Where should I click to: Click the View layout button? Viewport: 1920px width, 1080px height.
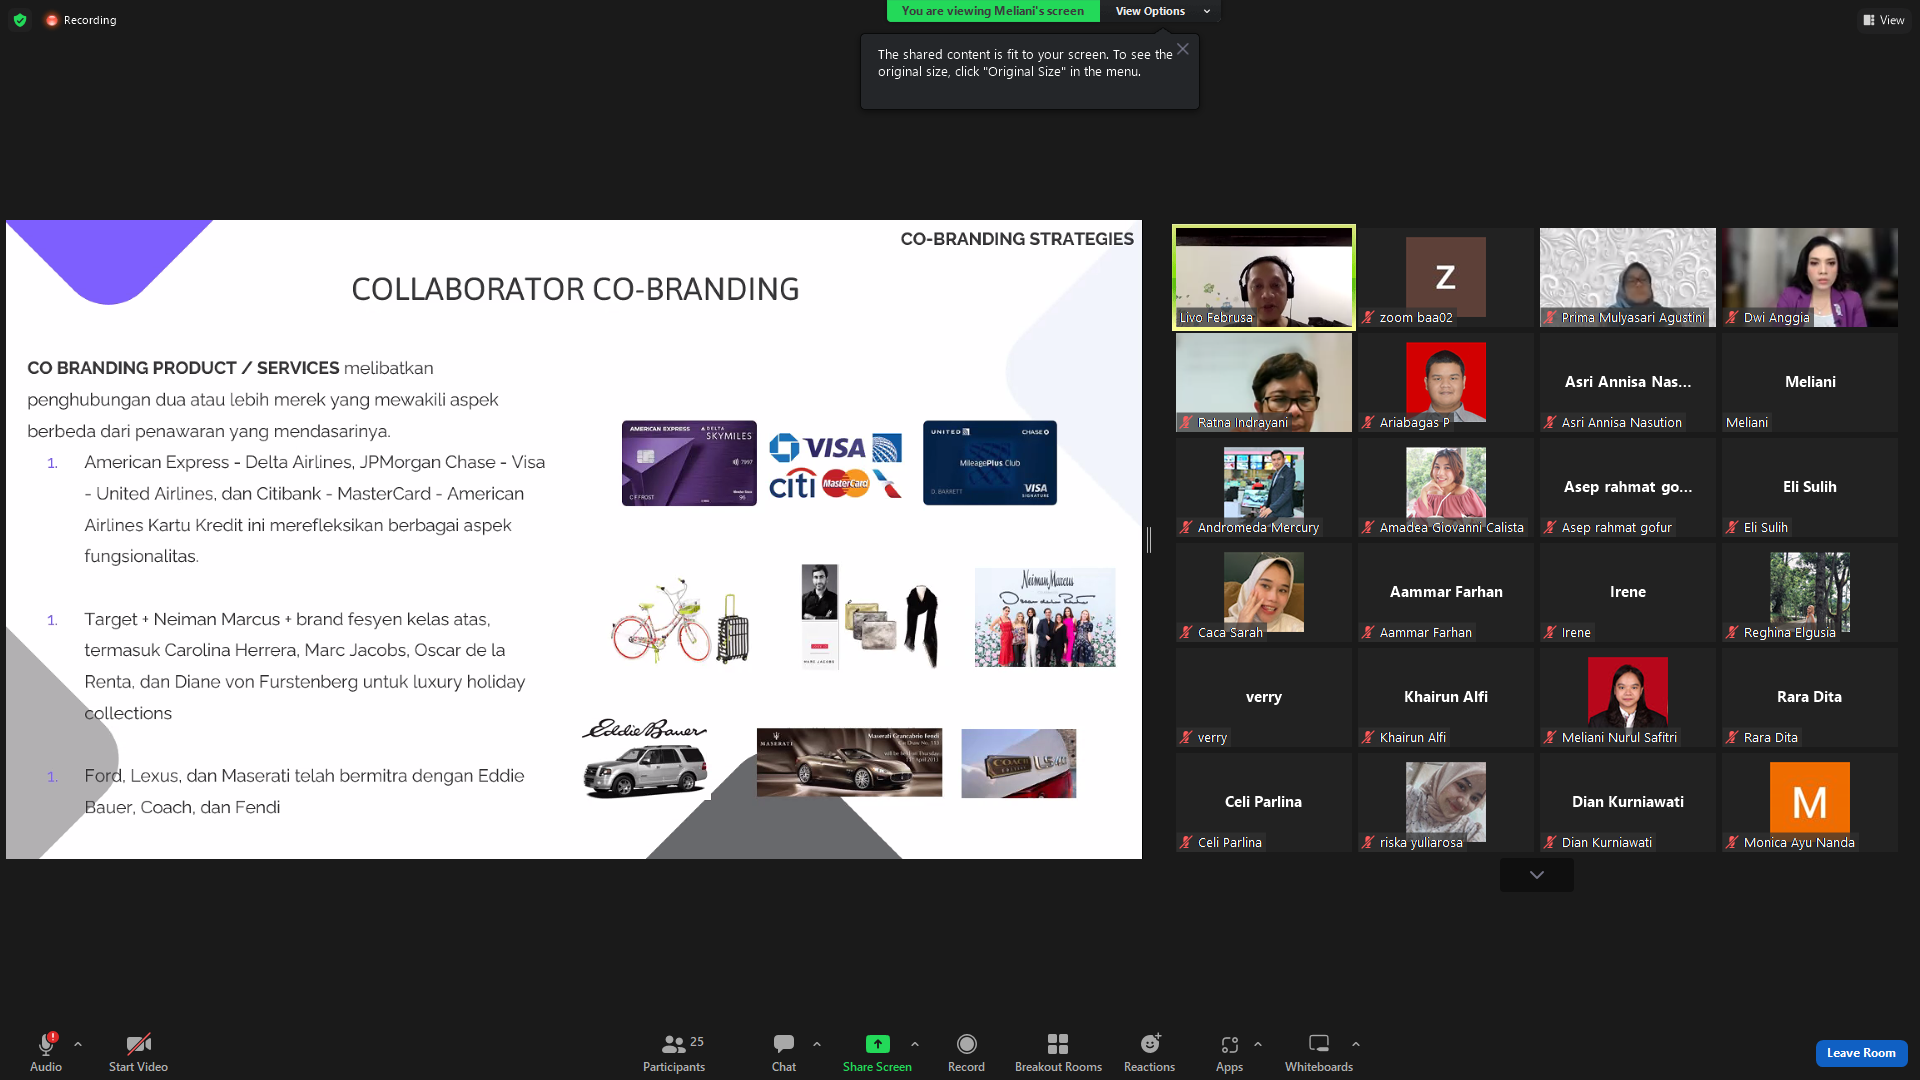(1884, 20)
